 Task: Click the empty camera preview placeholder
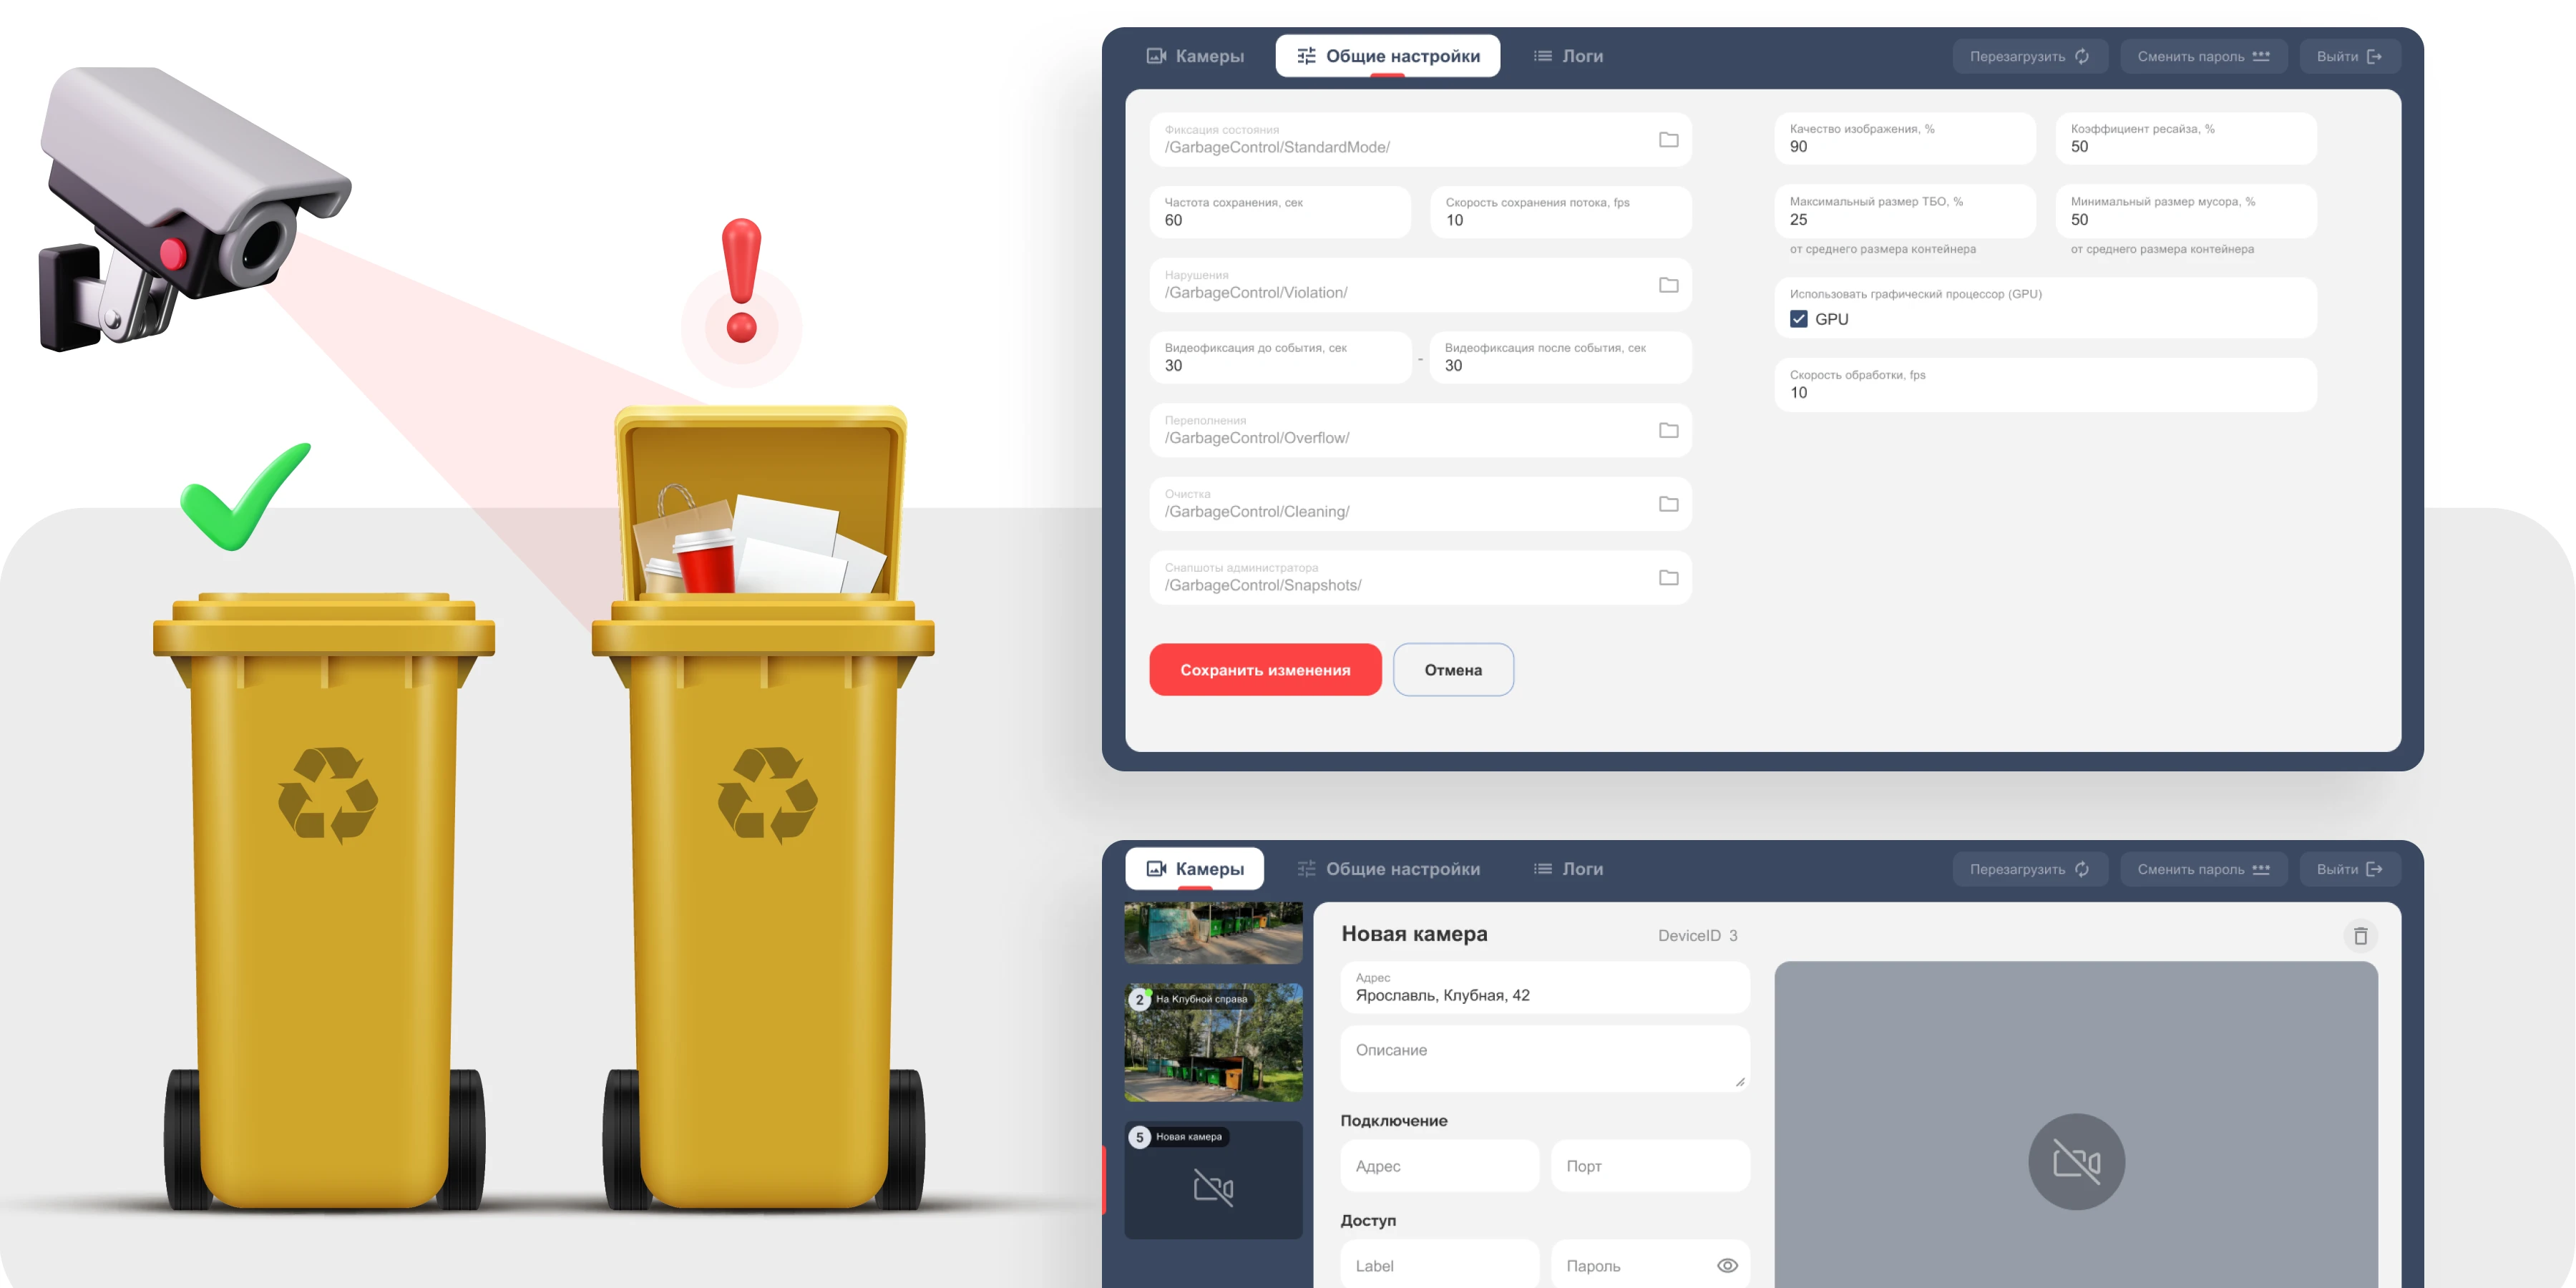click(x=2076, y=1125)
